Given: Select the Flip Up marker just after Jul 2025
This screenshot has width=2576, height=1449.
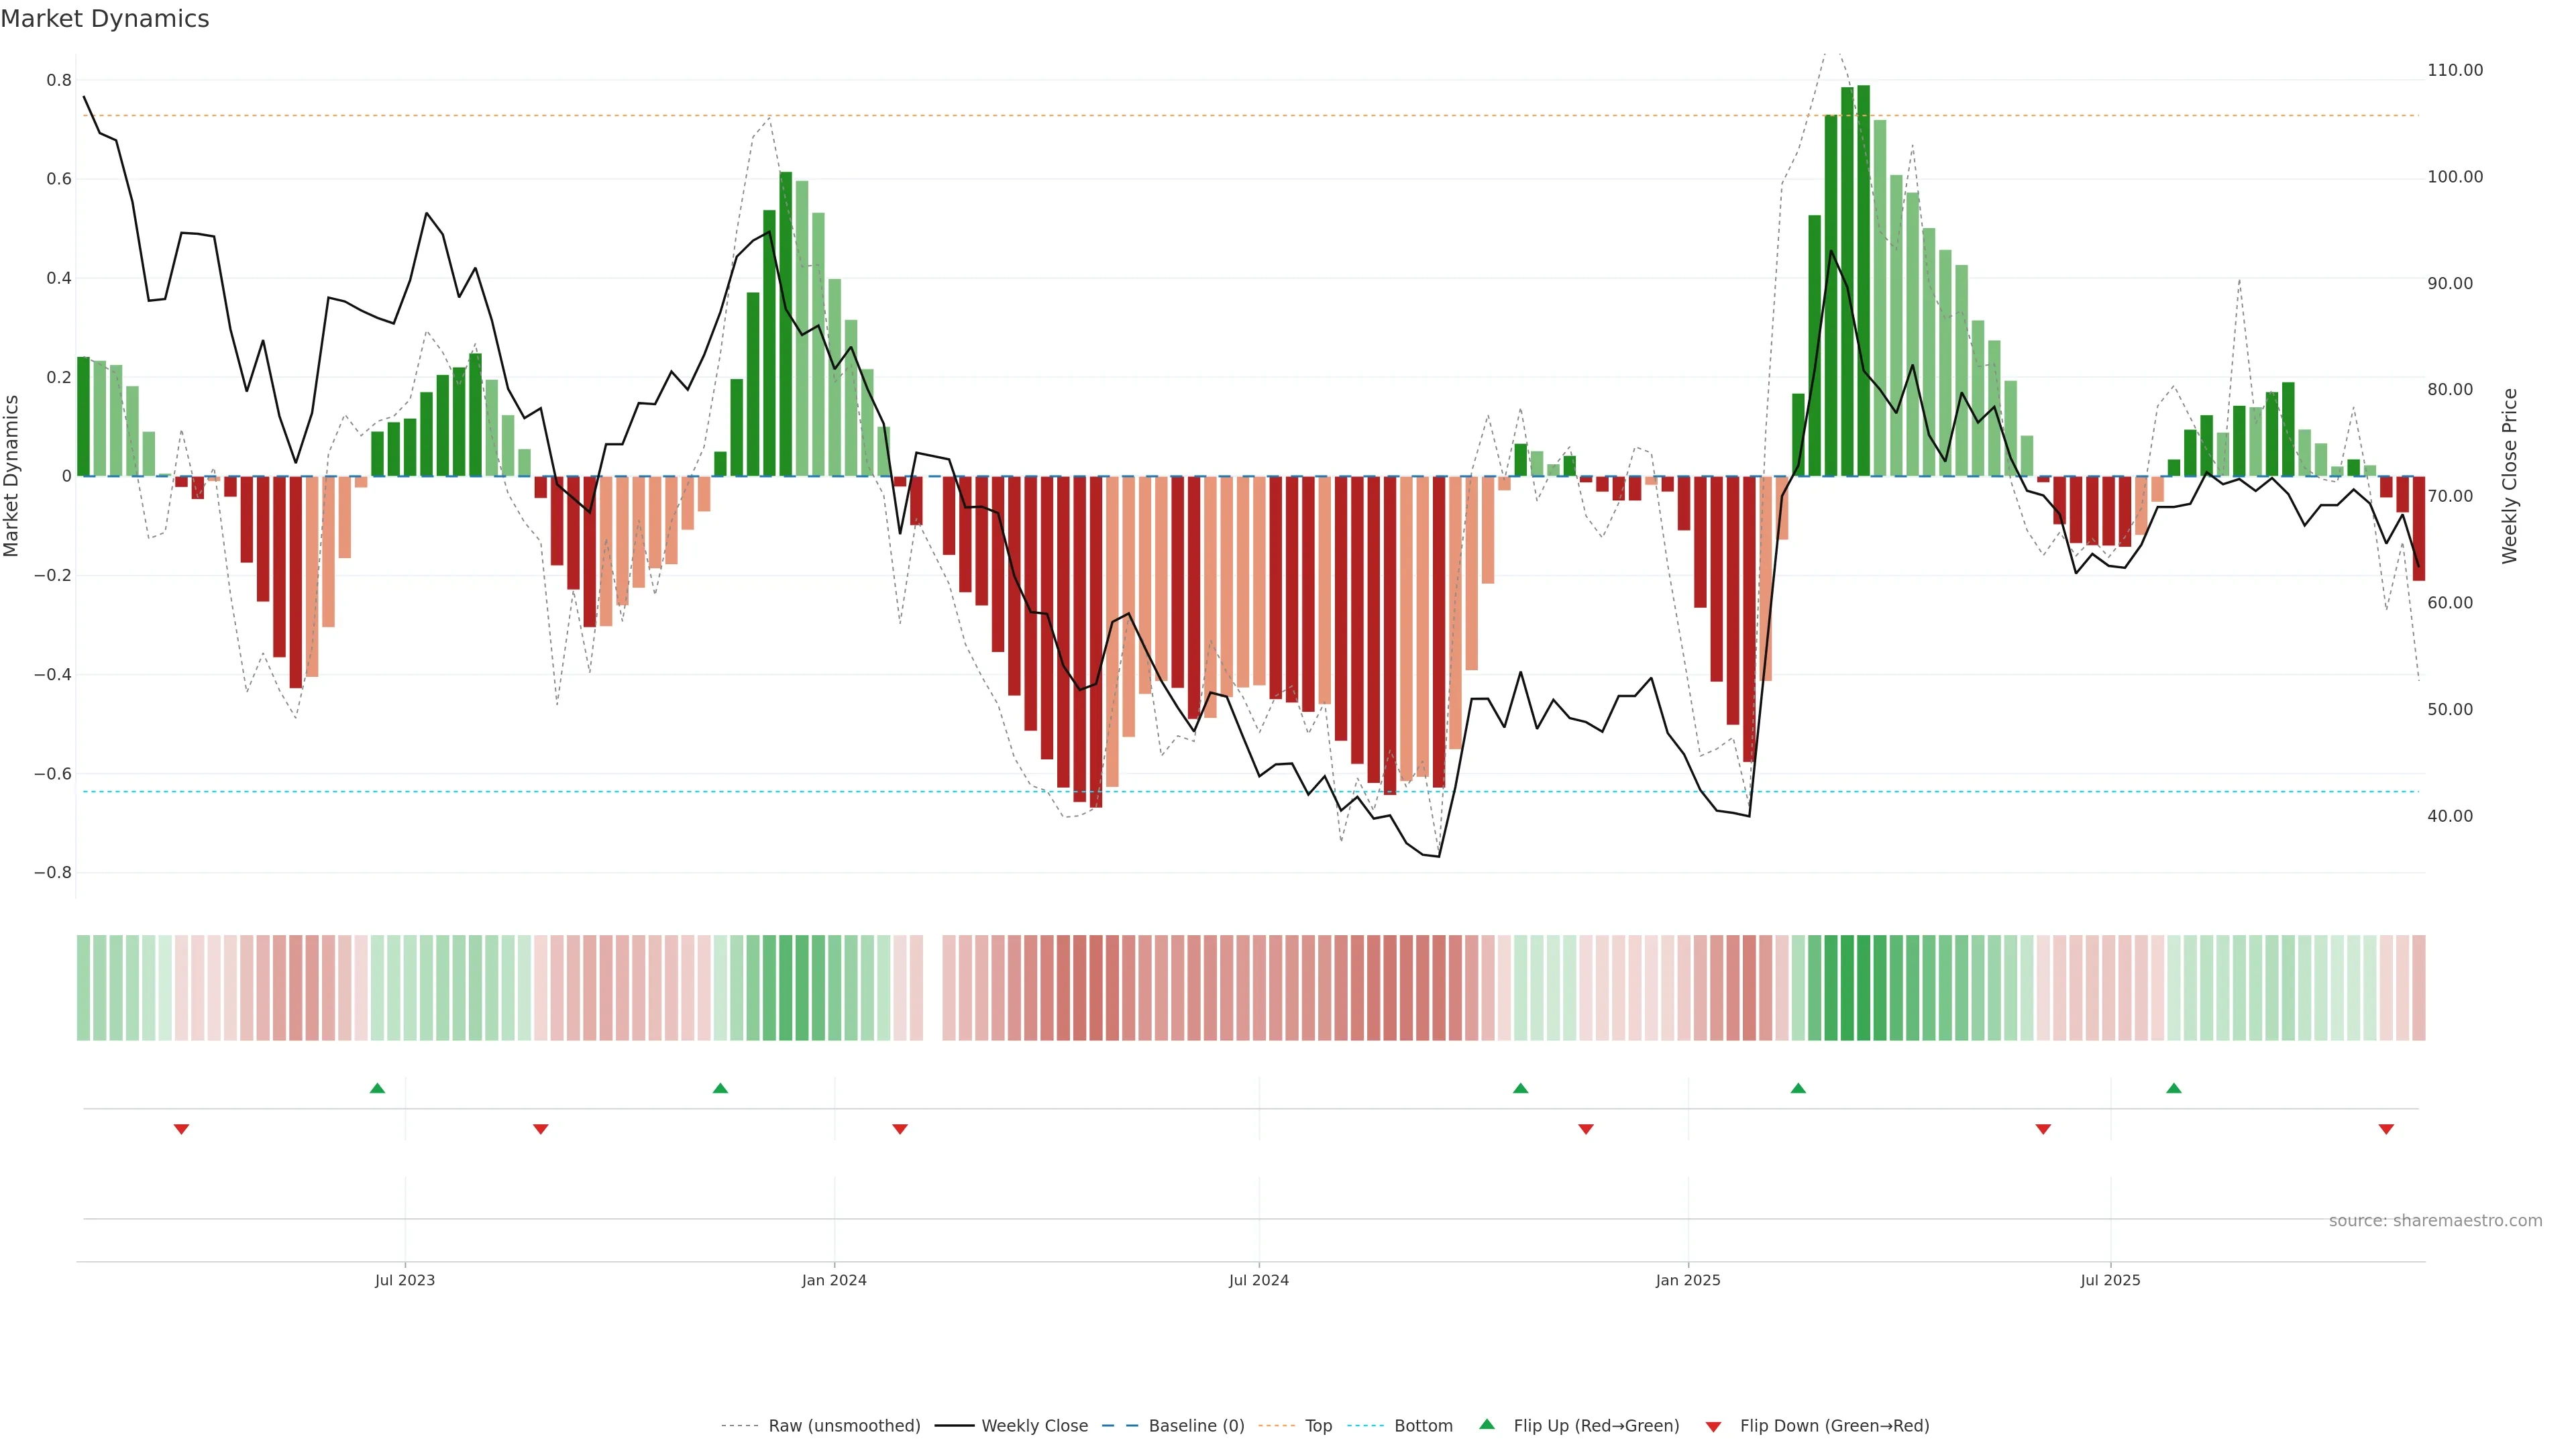Looking at the screenshot, I should click(x=2174, y=1088).
